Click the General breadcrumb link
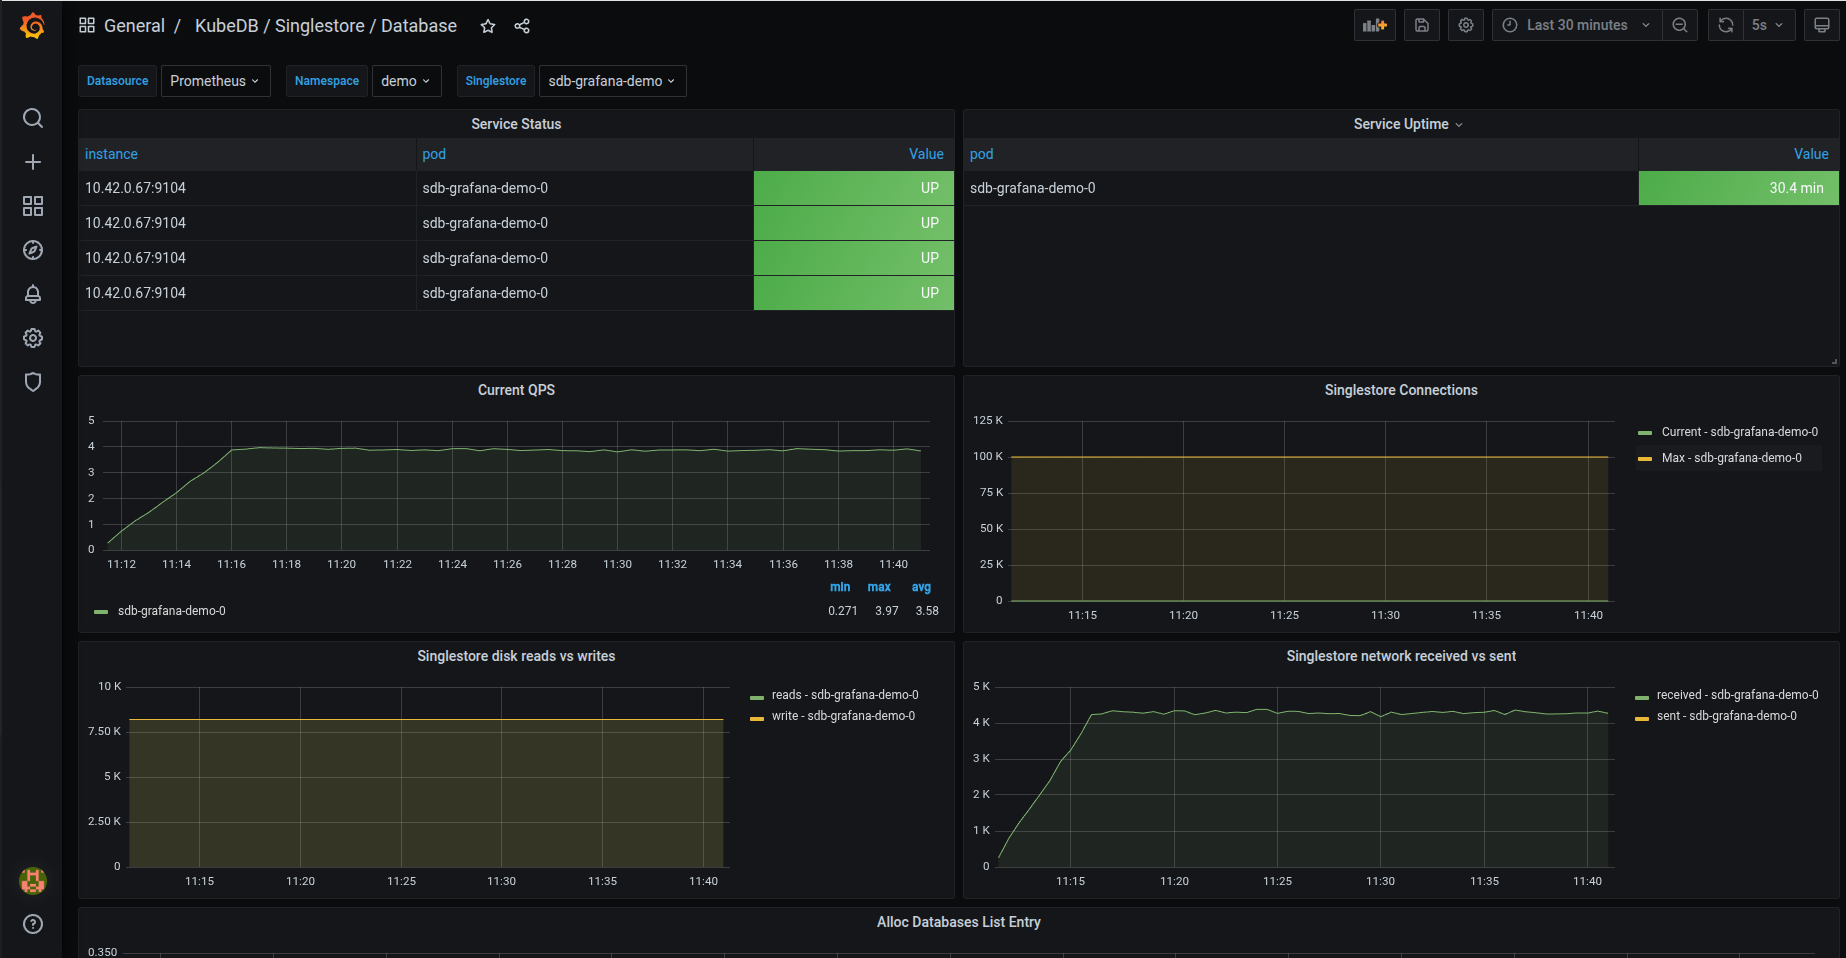This screenshot has height=958, width=1846. pos(134,26)
